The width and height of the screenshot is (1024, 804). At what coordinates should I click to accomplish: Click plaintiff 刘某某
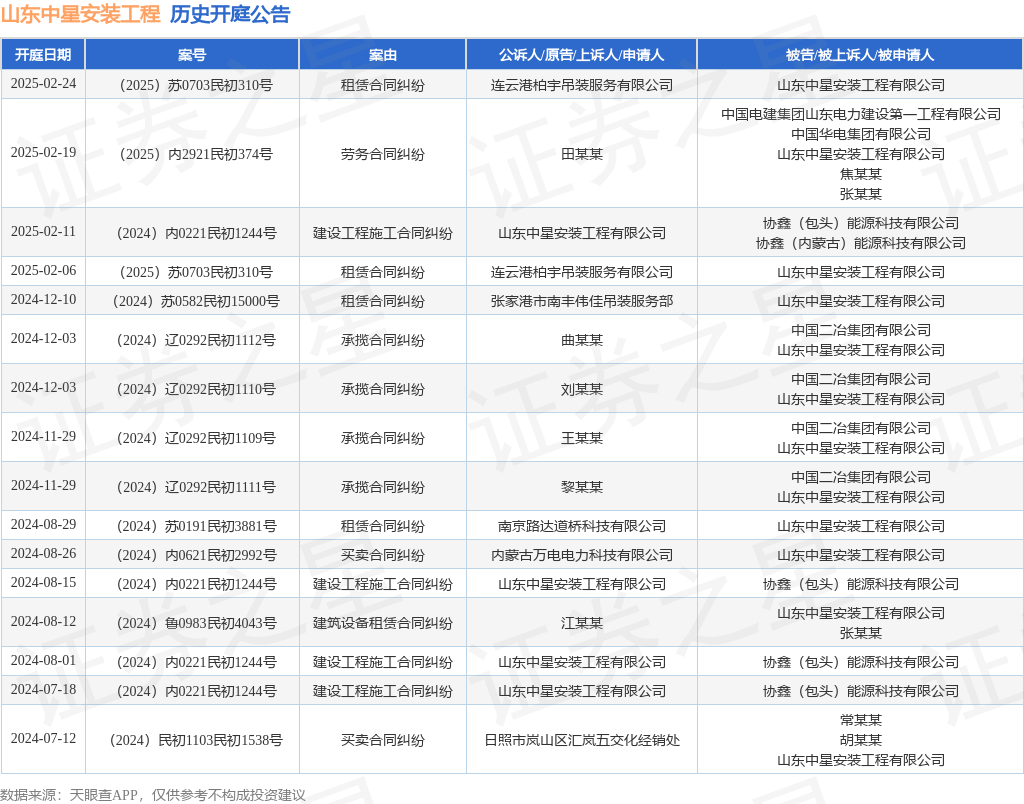click(x=581, y=389)
